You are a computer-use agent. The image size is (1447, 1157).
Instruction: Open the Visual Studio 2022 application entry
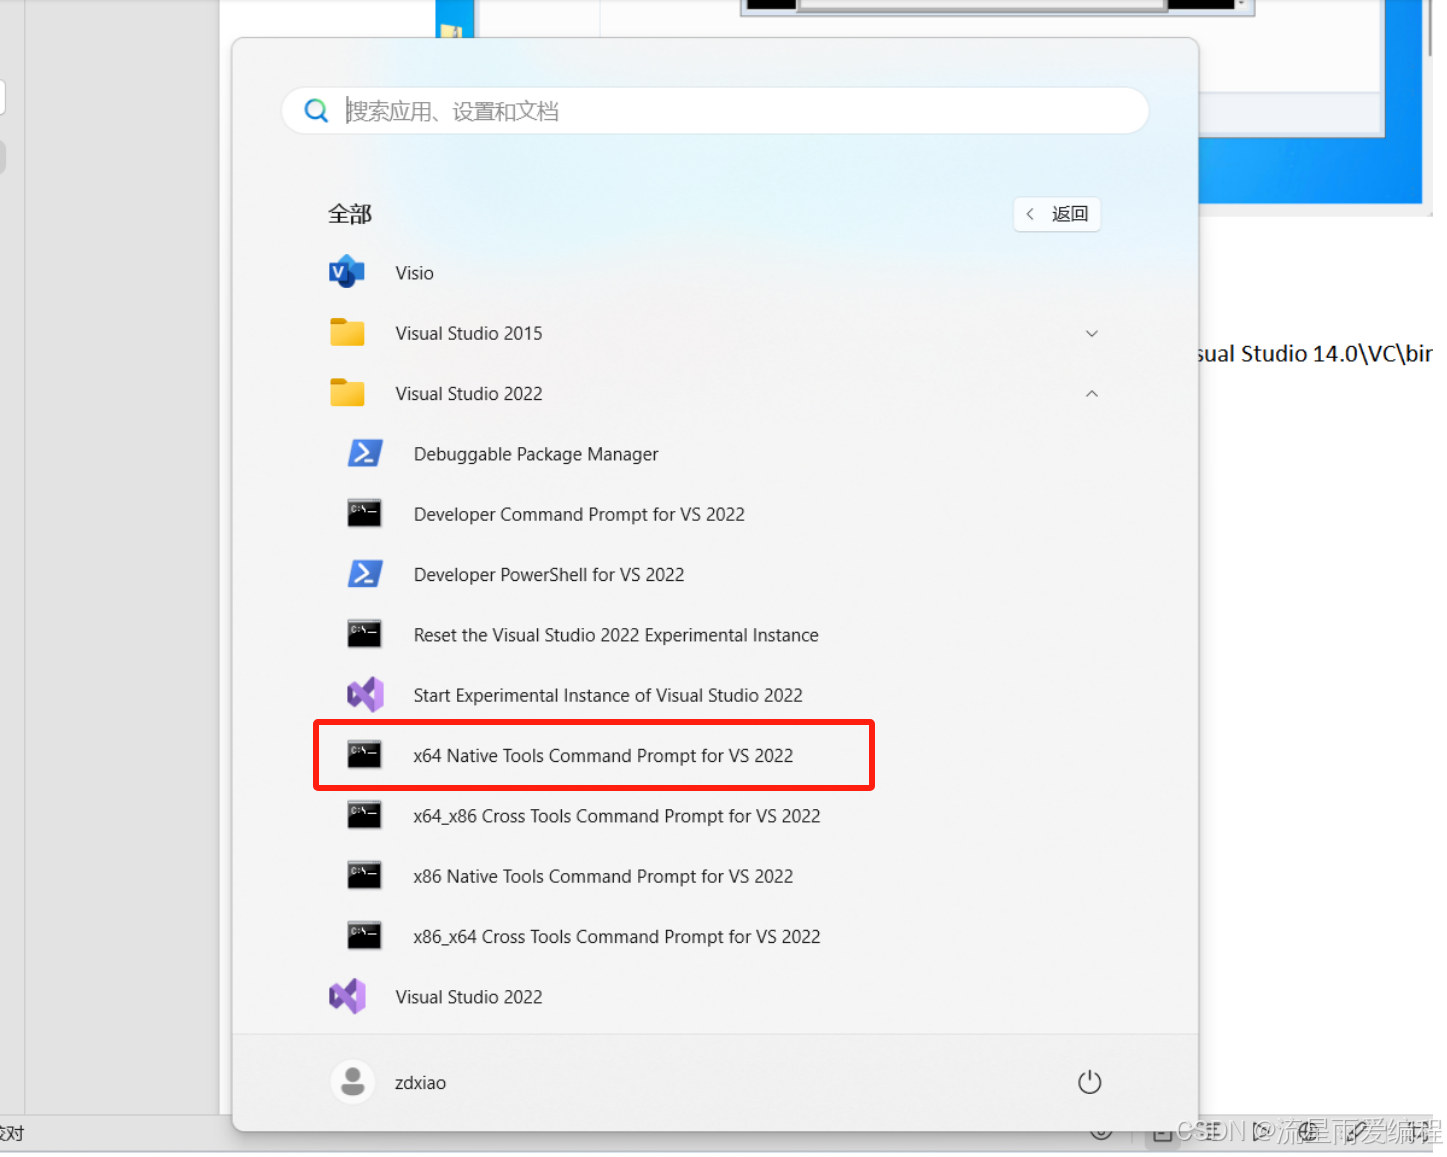click(x=468, y=997)
